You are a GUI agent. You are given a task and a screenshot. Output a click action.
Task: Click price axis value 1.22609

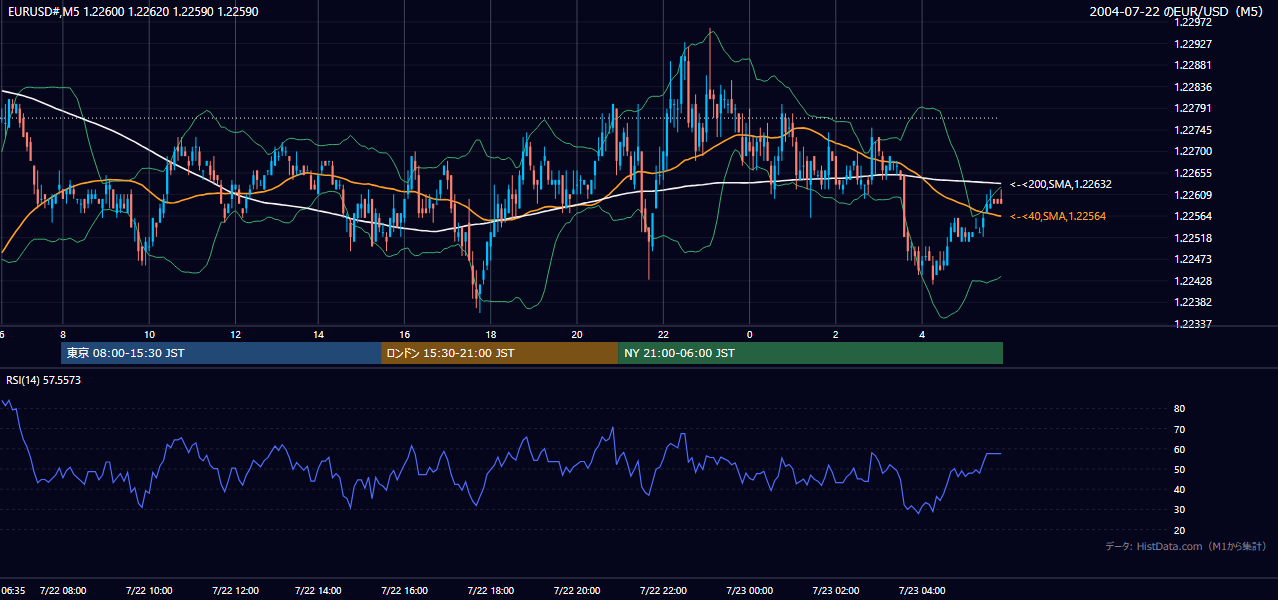[x=1193, y=195]
